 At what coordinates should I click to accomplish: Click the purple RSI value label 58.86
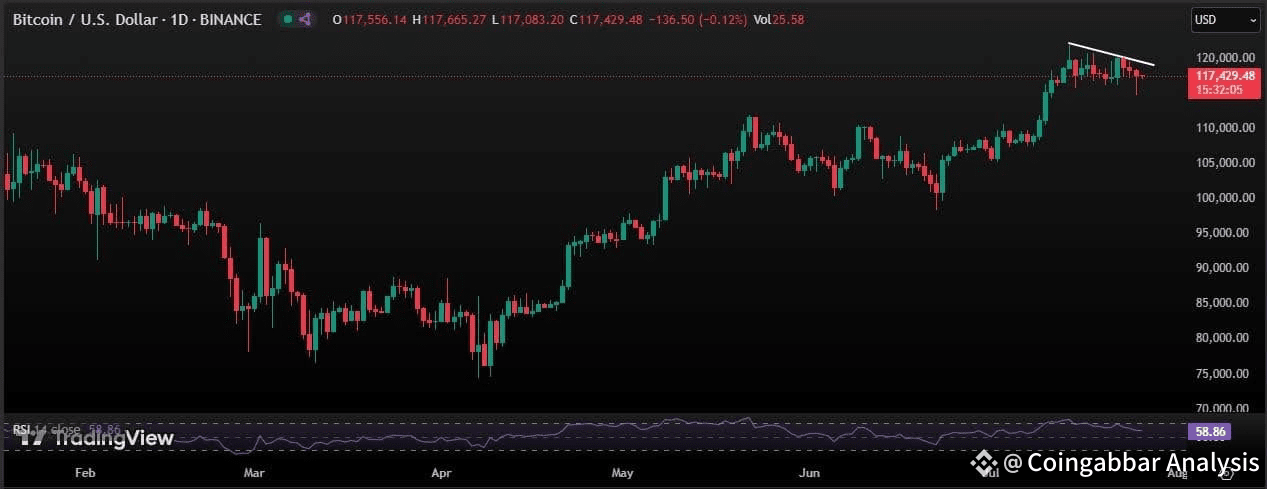1210,432
